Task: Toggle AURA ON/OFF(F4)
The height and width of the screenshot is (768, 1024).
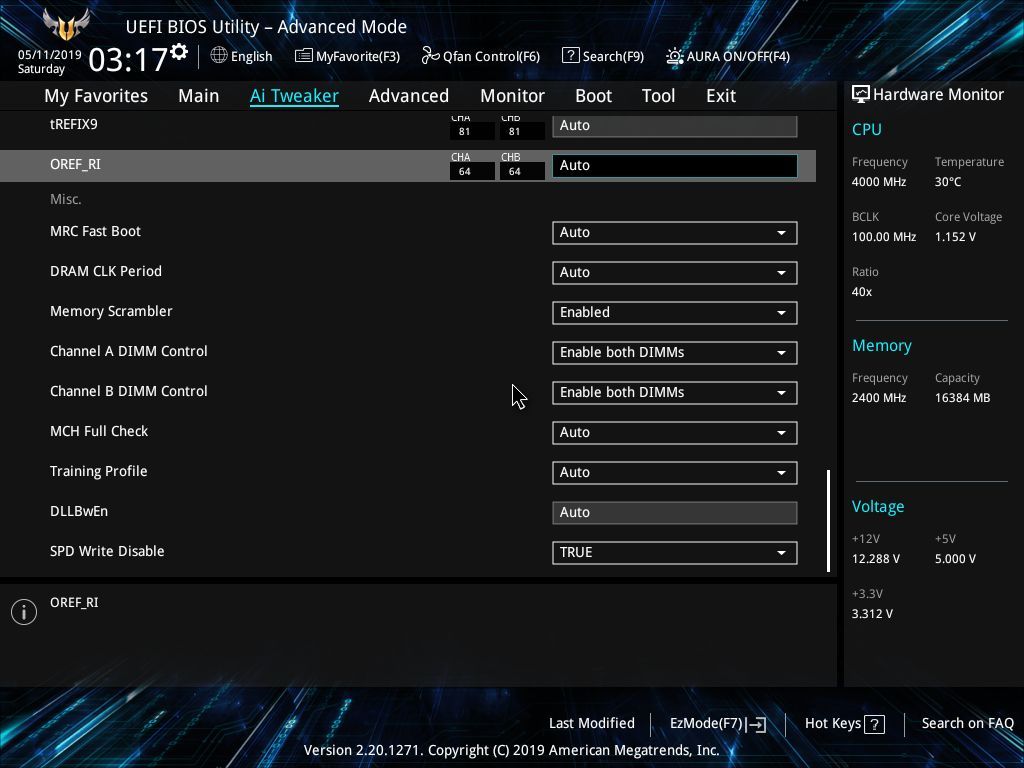Action: [x=728, y=56]
